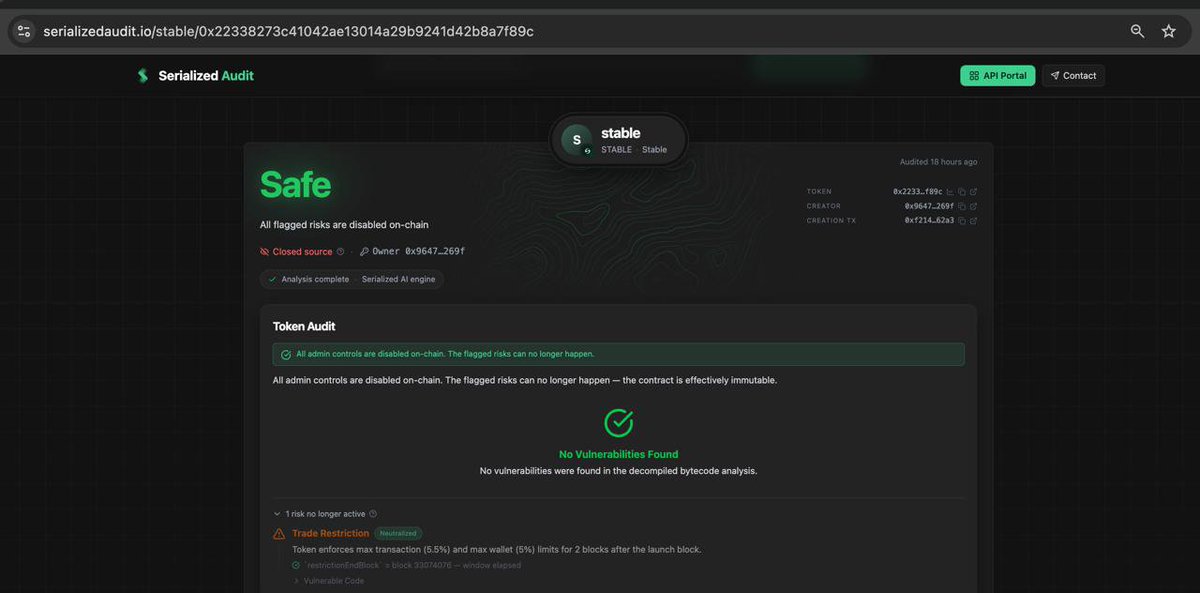The width and height of the screenshot is (1200, 593).
Task: Bookmark this page with the star icon
Action: coord(1168,31)
